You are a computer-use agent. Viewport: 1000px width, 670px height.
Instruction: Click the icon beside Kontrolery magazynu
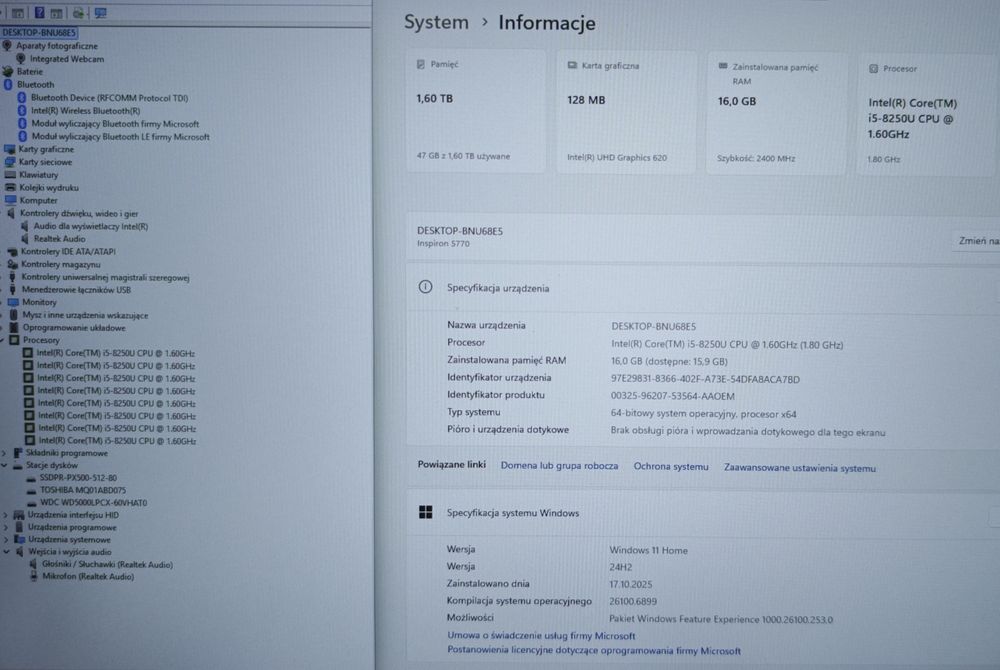[12, 265]
